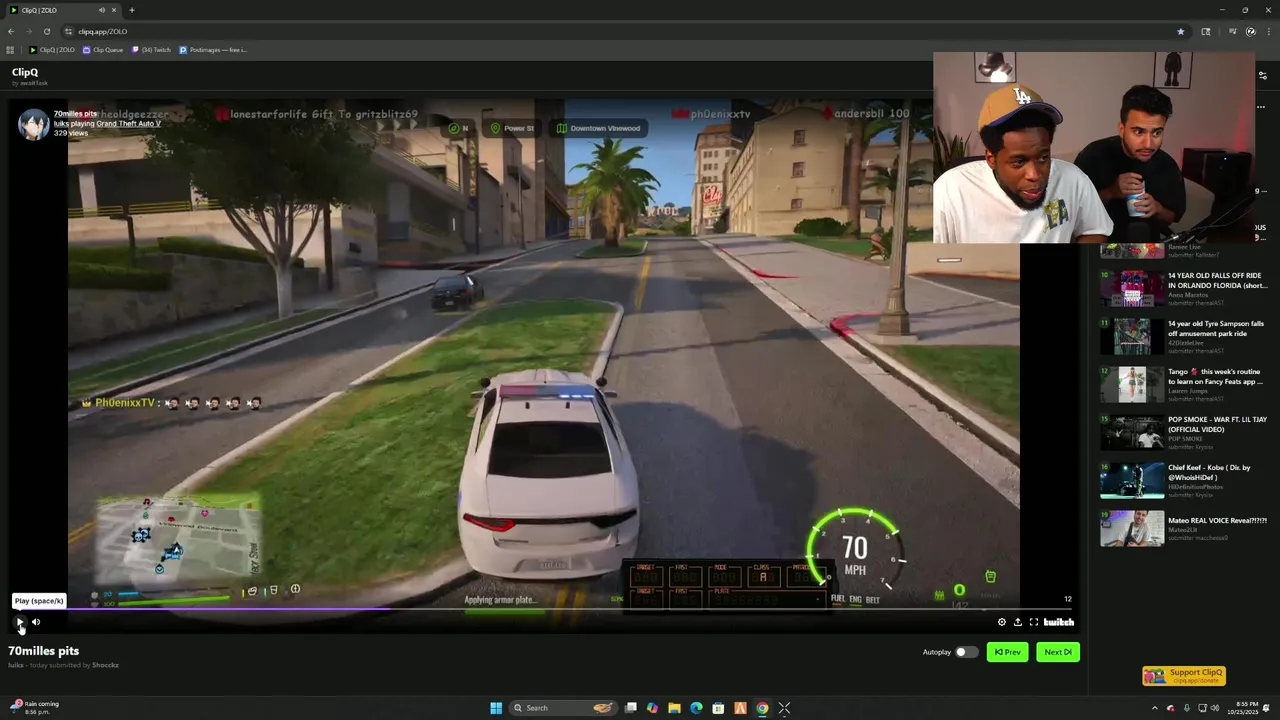Reload the page with the refresh icon

(x=46, y=31)
